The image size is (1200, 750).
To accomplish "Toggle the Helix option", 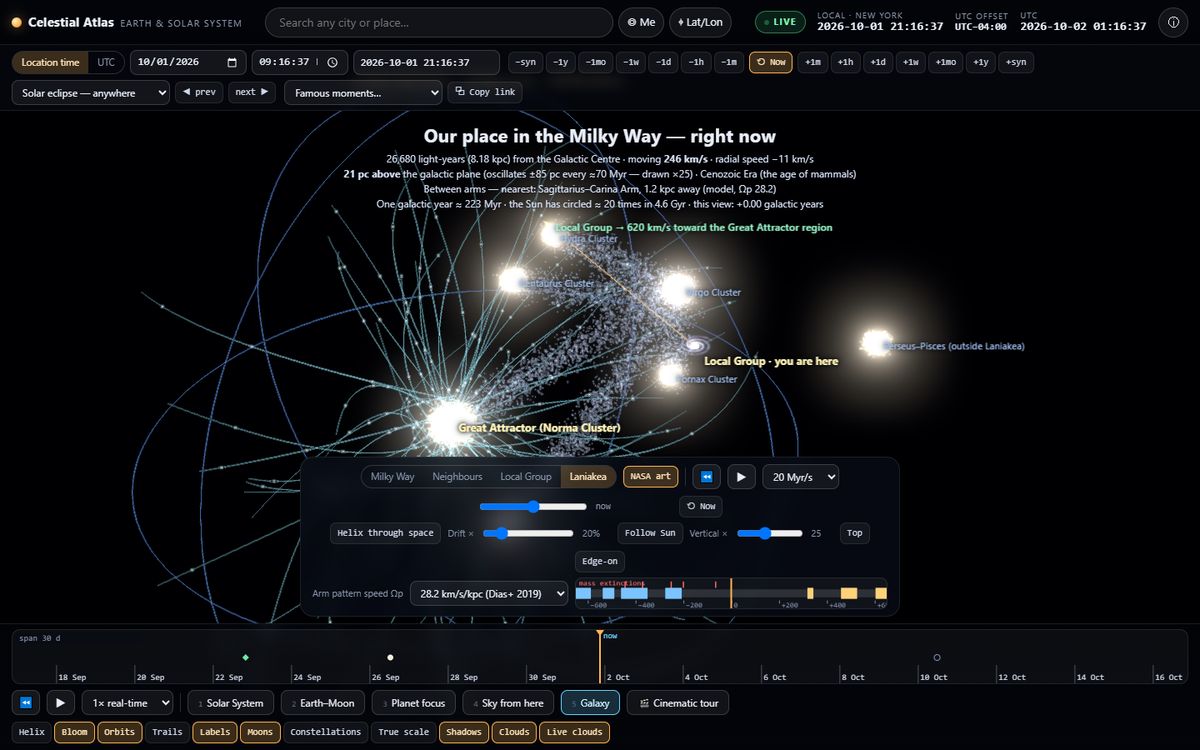I will tap(32, 732).
